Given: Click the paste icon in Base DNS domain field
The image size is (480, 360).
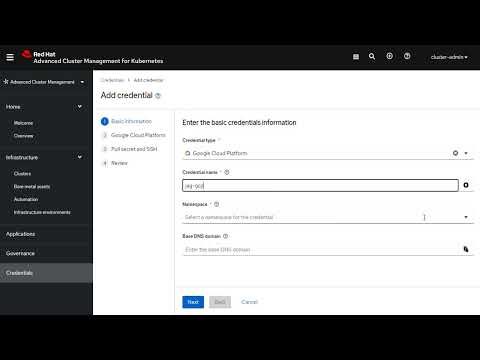Looking at the screenshot, I should [x=466, y=249].
